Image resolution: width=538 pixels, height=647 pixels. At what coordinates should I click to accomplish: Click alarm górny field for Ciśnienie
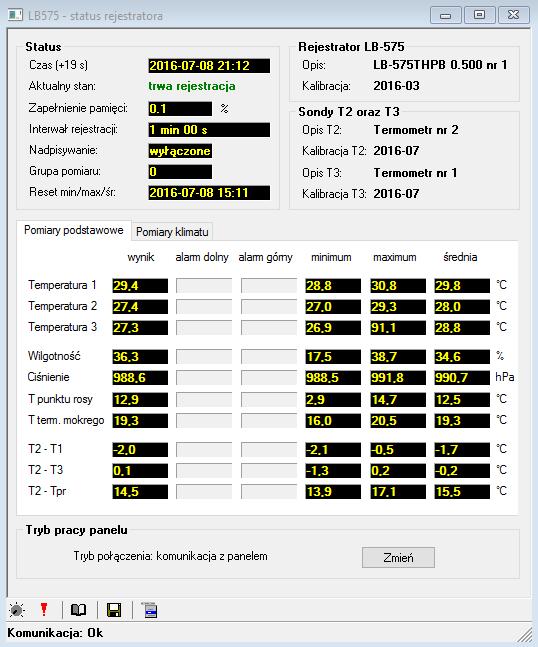point(269,378)
